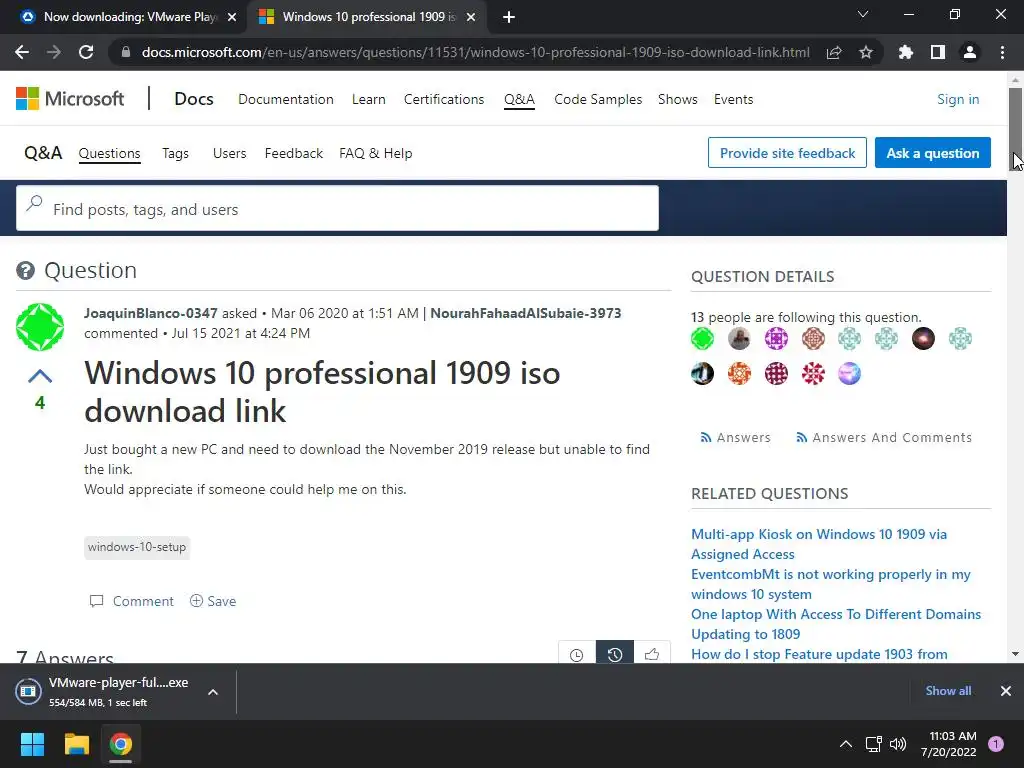Sort answers by oldest clock icon
The width and height of the screenshot is (1024, 768).
click(x=577, y=654)
